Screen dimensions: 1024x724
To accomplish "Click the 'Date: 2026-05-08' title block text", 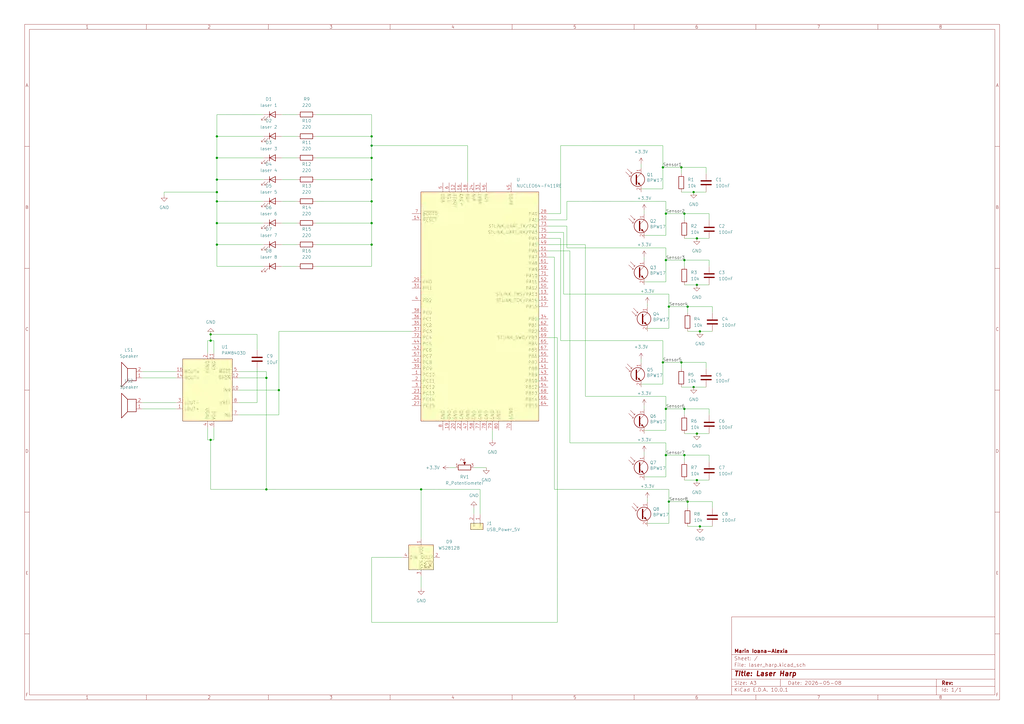I will [814, 683].
